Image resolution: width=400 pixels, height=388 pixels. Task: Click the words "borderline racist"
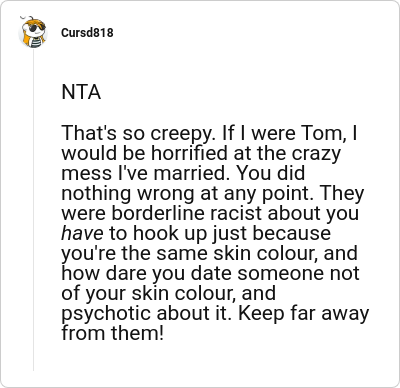point(188,213)
